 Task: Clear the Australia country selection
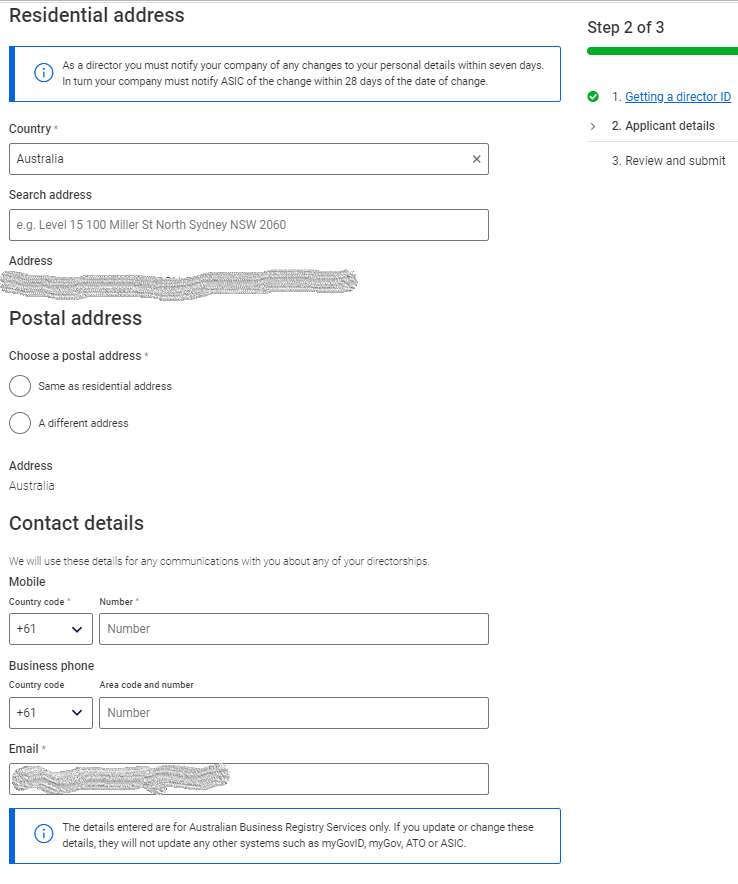476,159
